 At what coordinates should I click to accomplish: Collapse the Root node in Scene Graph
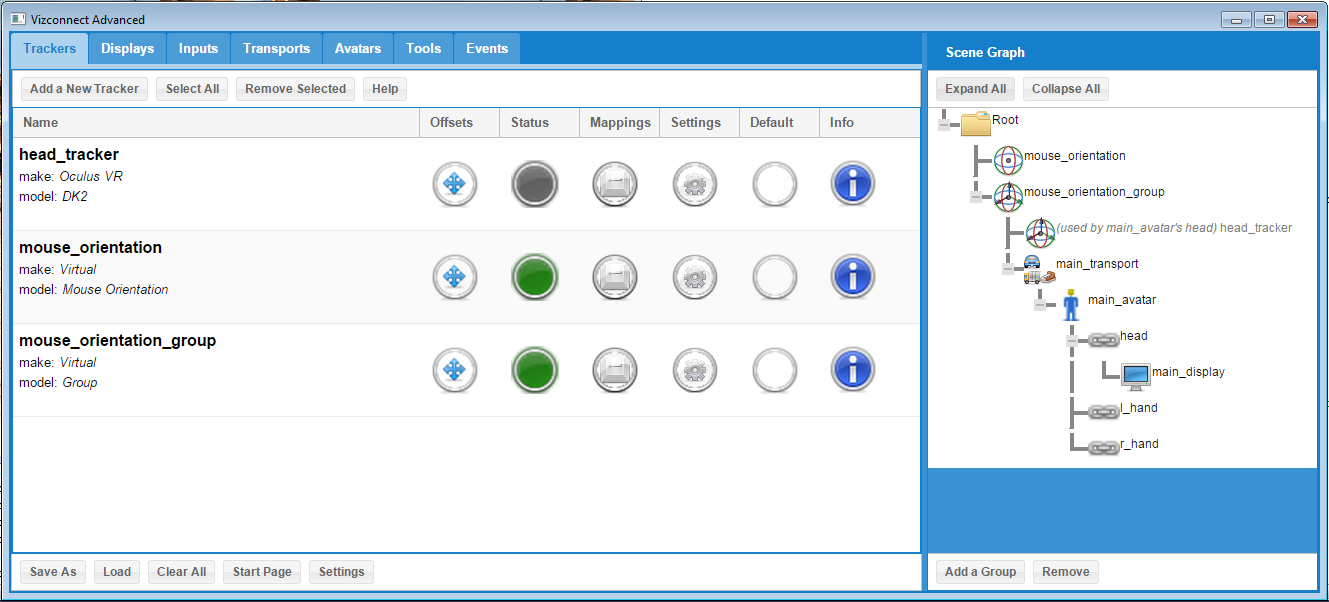tap(943, 125)
